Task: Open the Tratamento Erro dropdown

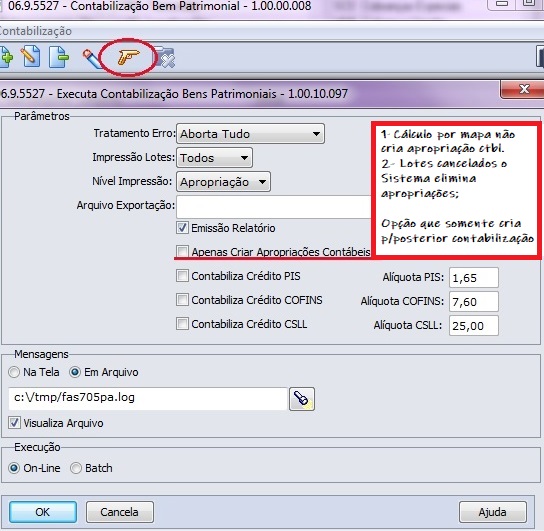Action: pyautogui.click(x=250, y=134)
